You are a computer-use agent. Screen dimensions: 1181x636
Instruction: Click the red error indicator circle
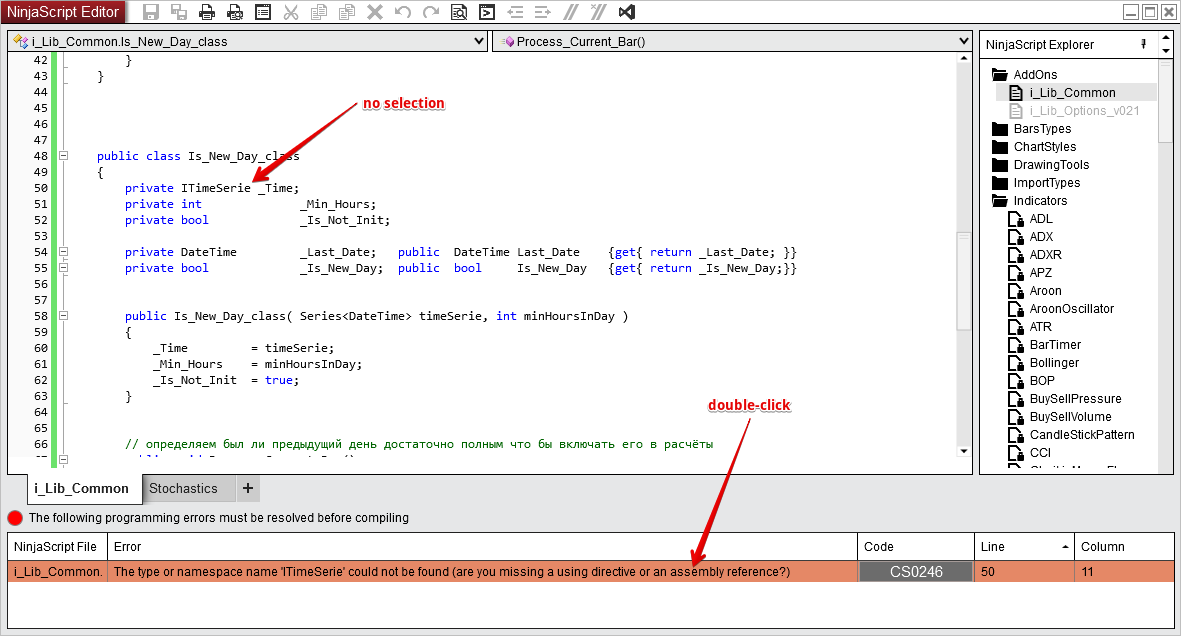pos(15,518)
